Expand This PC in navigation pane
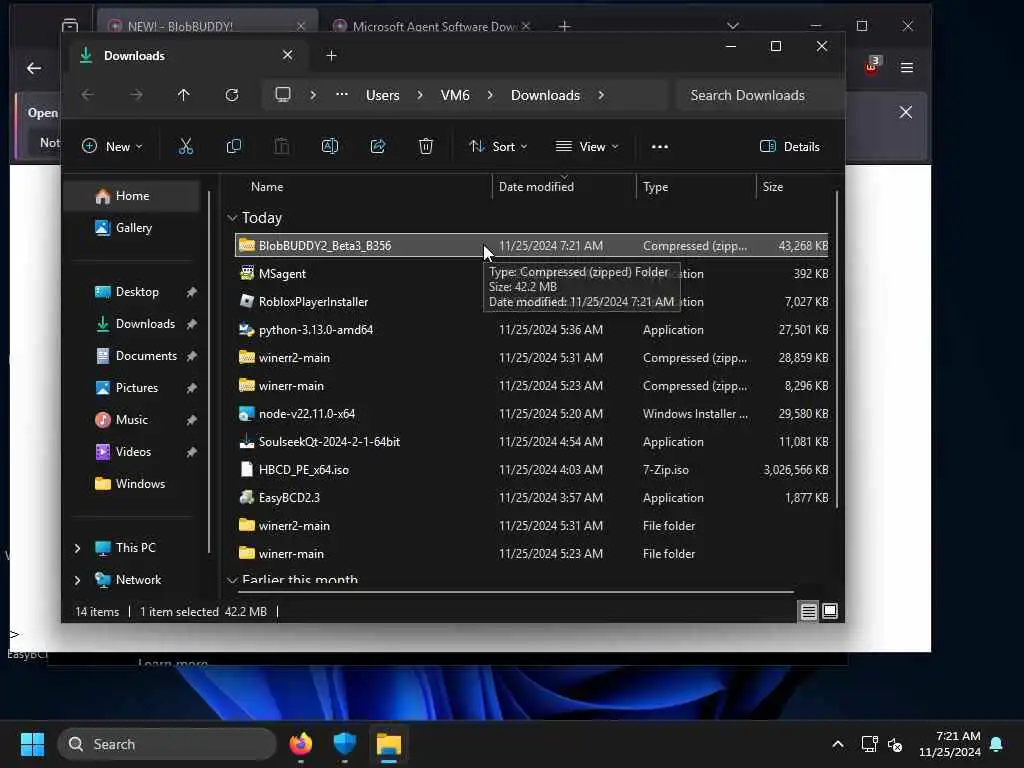Image resolution: width=1024 pixels, height=768 pixels. 77,548
